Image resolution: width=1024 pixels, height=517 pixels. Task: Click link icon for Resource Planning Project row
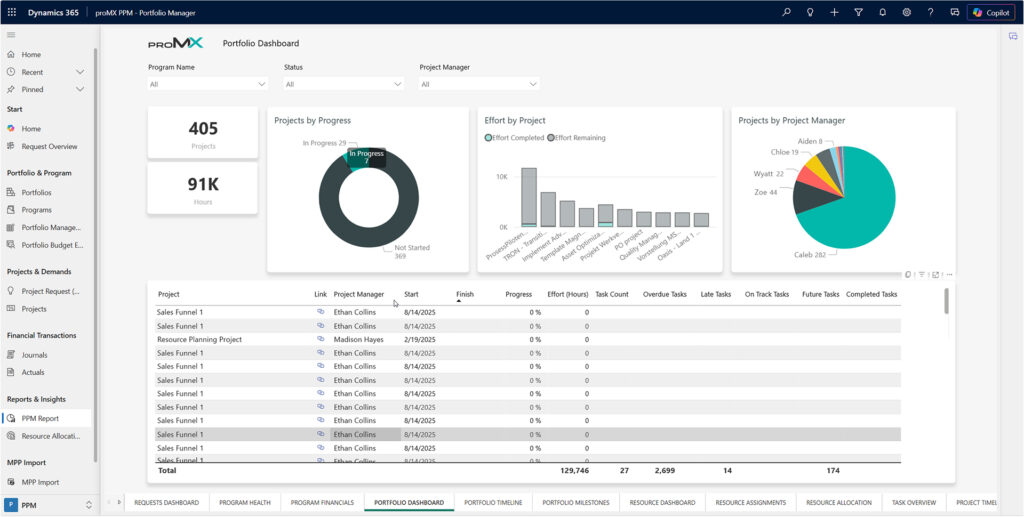(x=321, y=340)
